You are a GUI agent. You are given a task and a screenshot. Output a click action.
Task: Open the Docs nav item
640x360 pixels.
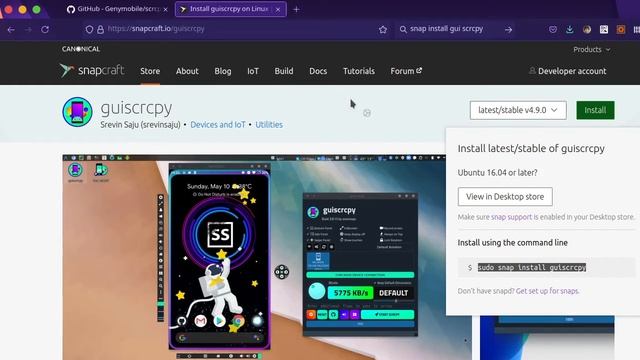(x=318, y=71)
